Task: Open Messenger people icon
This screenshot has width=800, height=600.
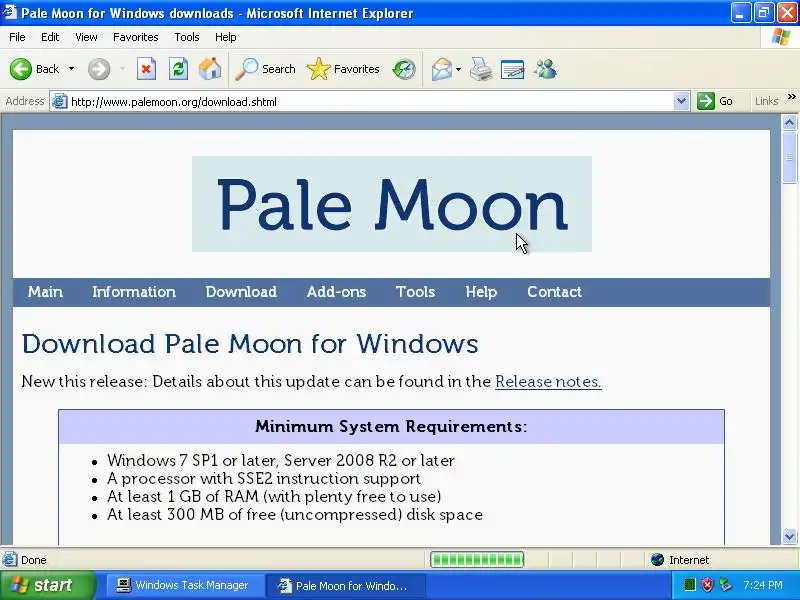Action: 545,69
